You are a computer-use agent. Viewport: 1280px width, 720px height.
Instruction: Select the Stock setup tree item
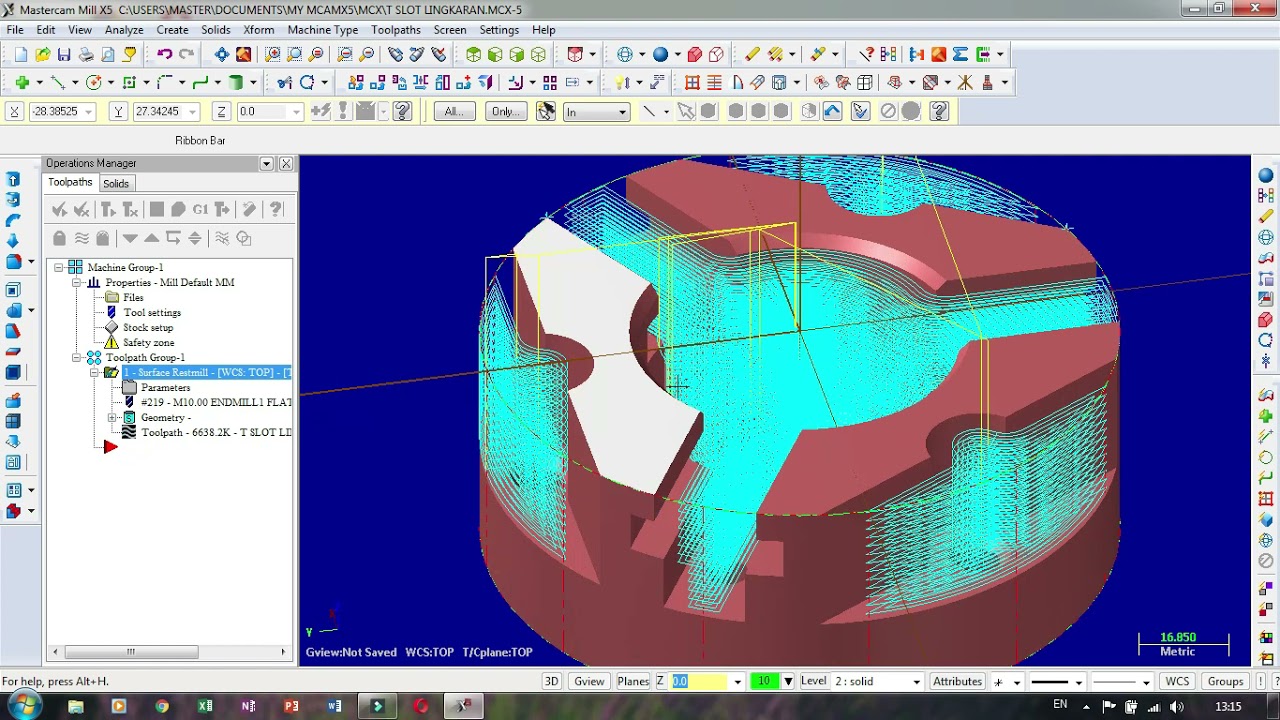click(x=148, y=327)
